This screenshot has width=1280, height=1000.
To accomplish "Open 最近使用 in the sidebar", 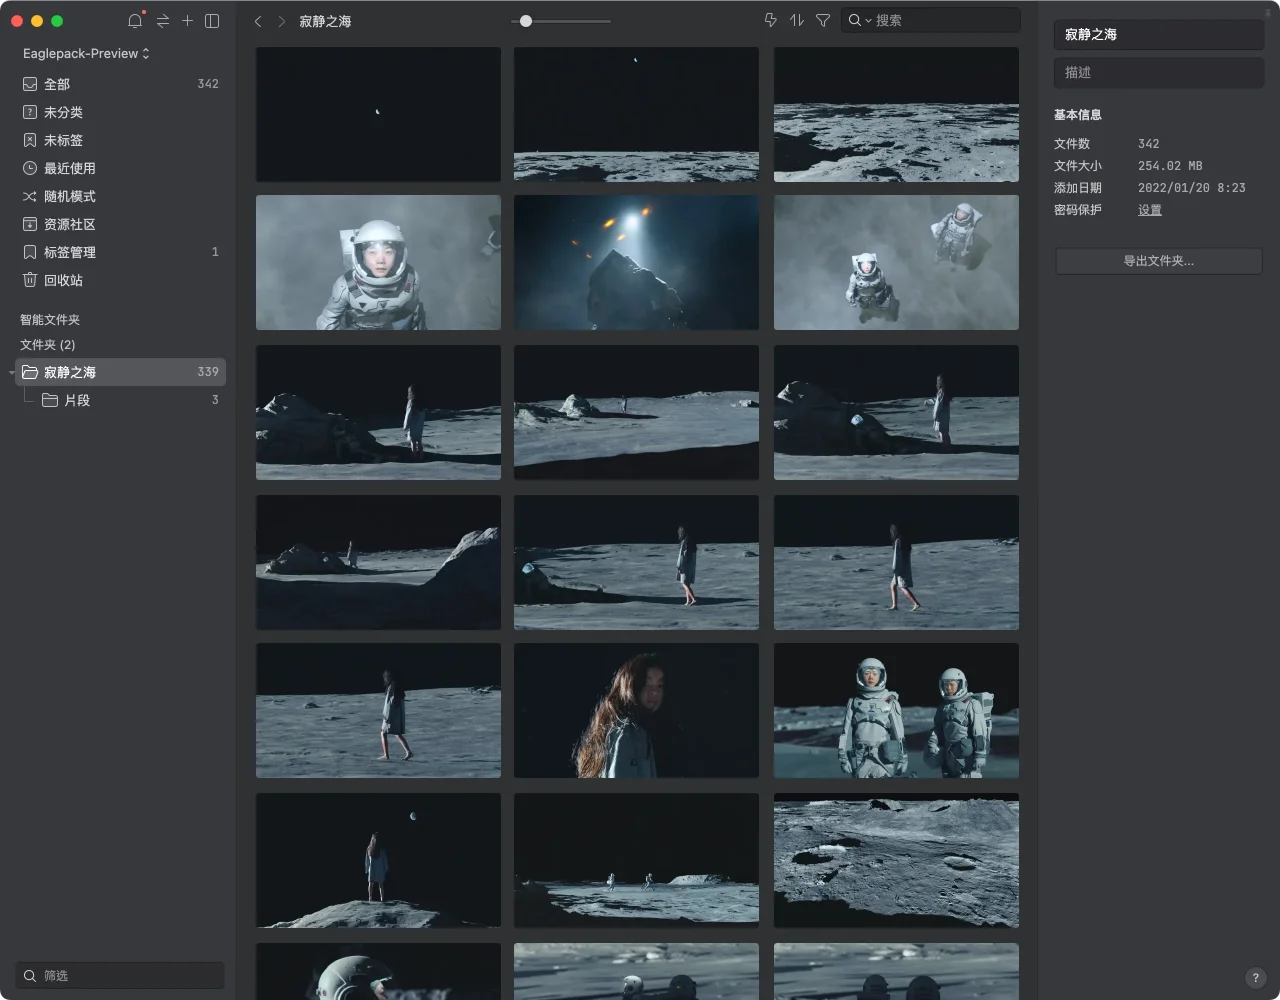I will 120,168.
